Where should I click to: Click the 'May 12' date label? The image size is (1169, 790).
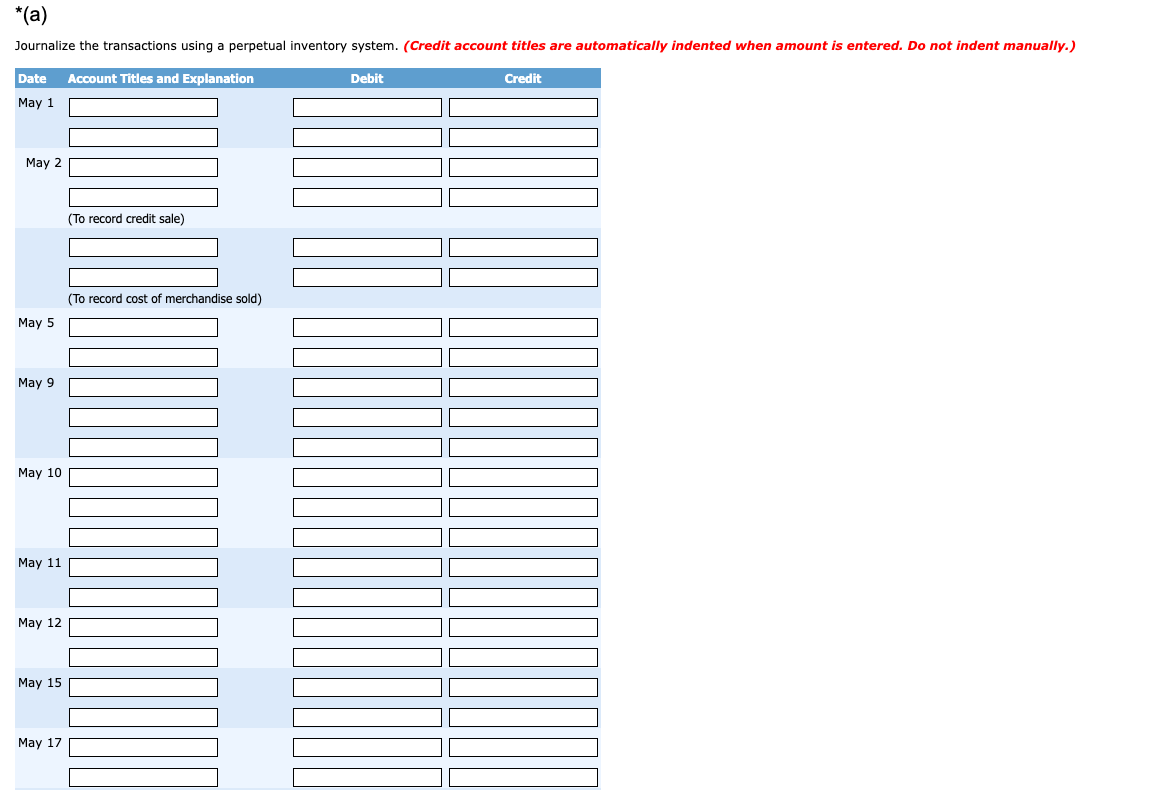click(x=40, y=622)
